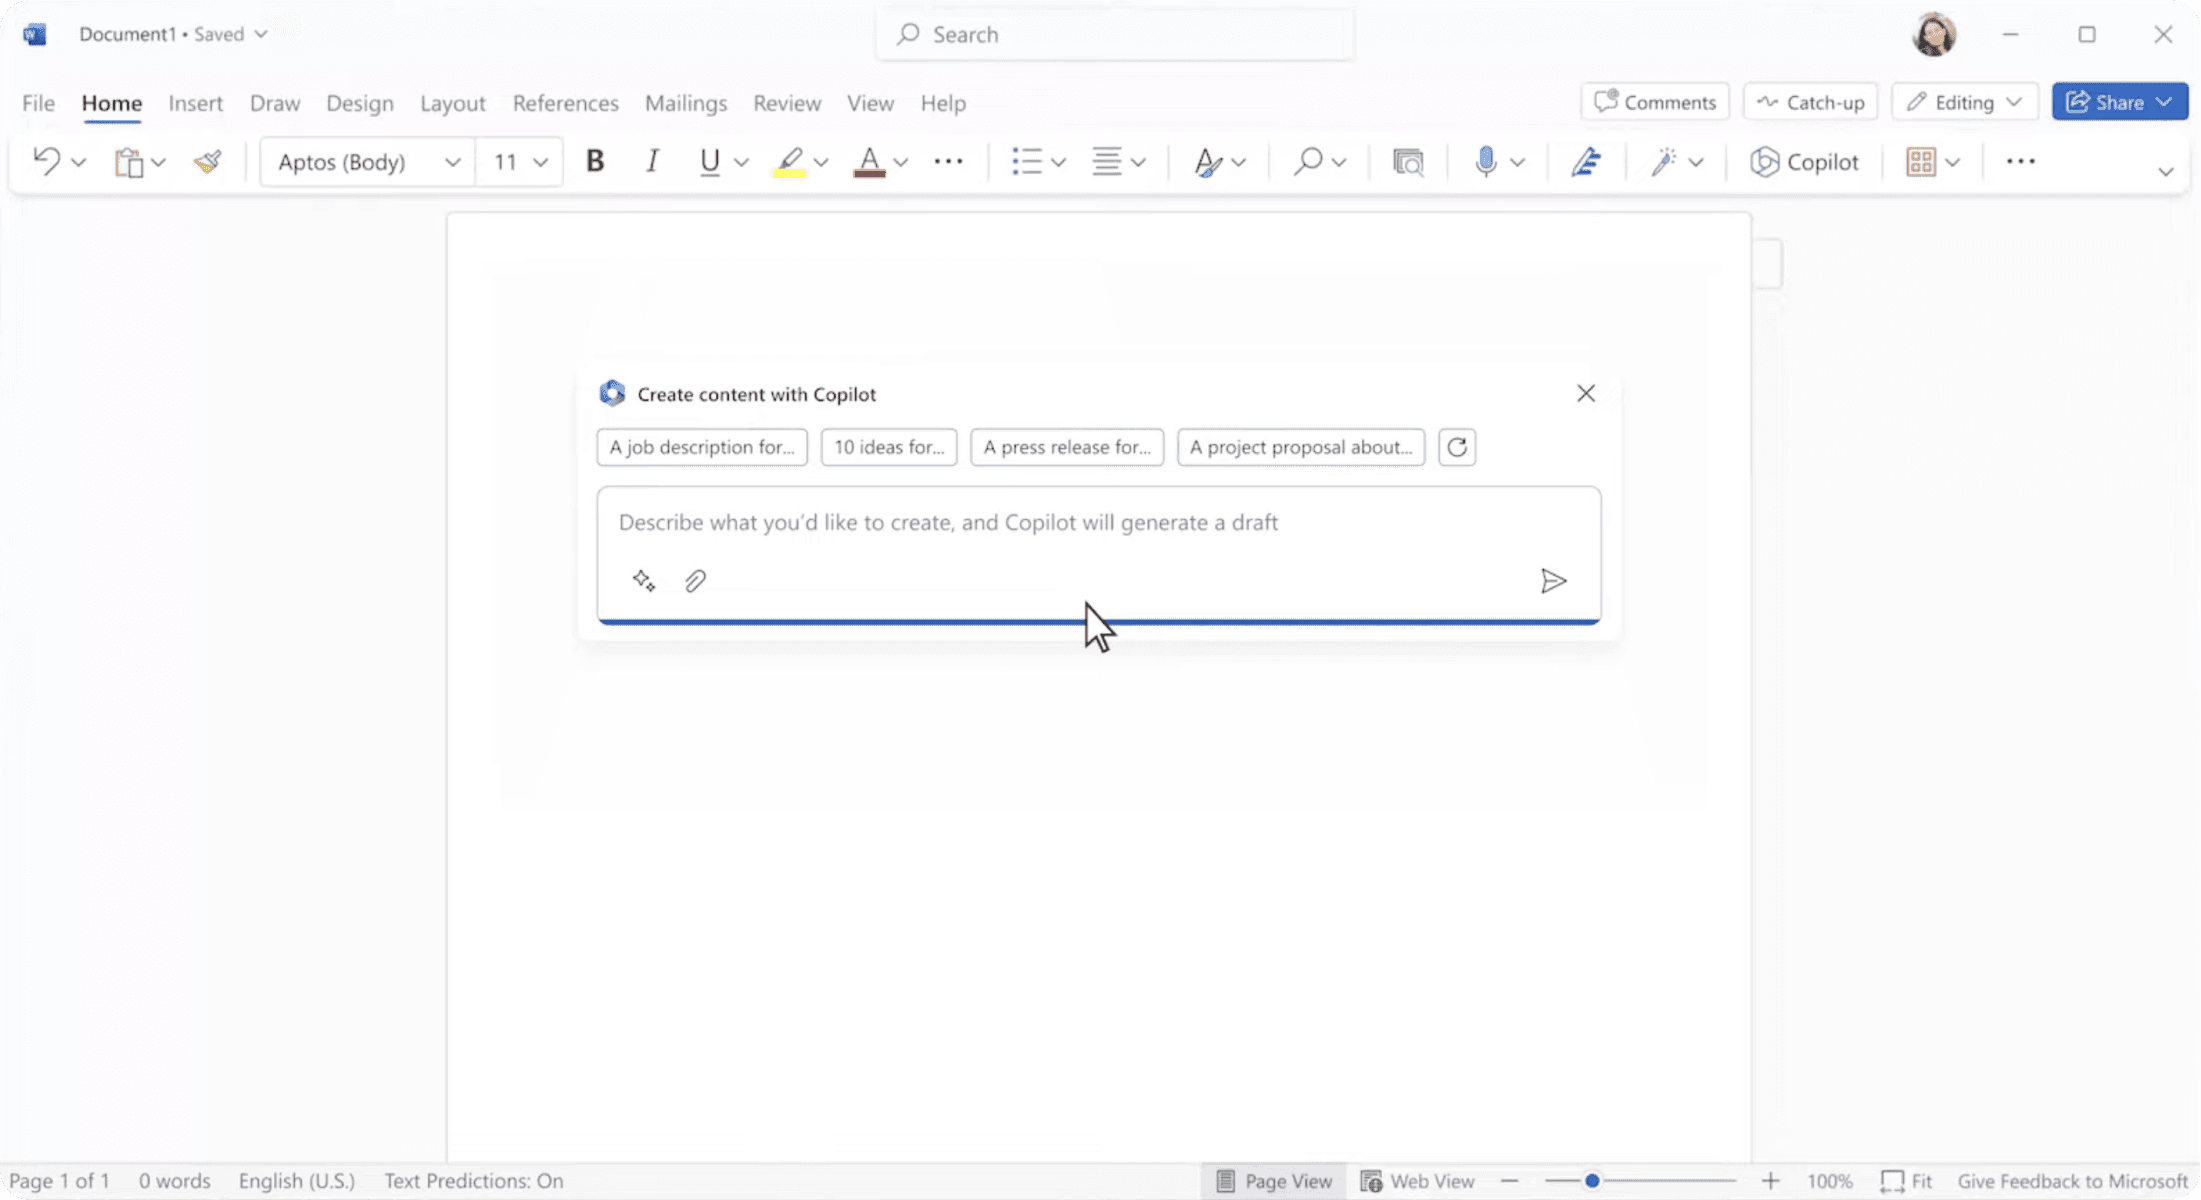Start Dictate with the microphone icon

[x=1487, y=161]
